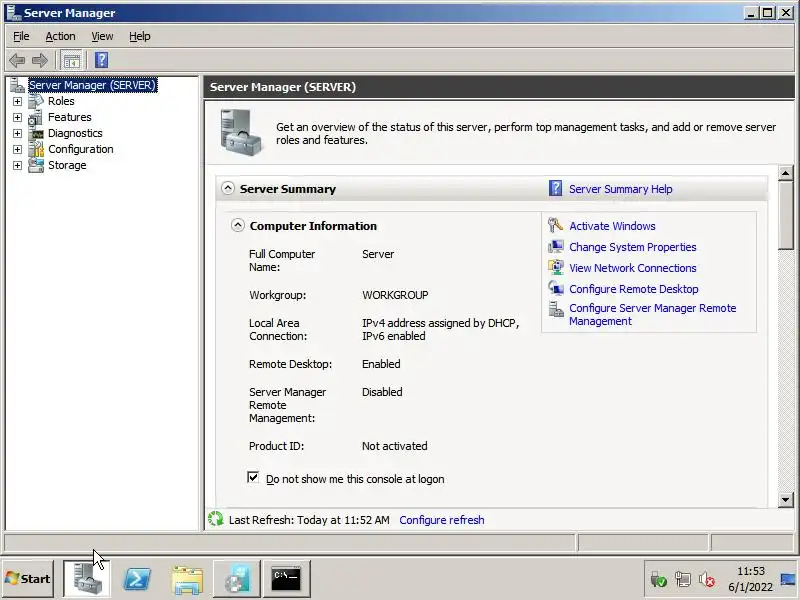The image size is (800, 600).
Task: Click the WORKGROUP value text
Action: [x=395, y=295]
